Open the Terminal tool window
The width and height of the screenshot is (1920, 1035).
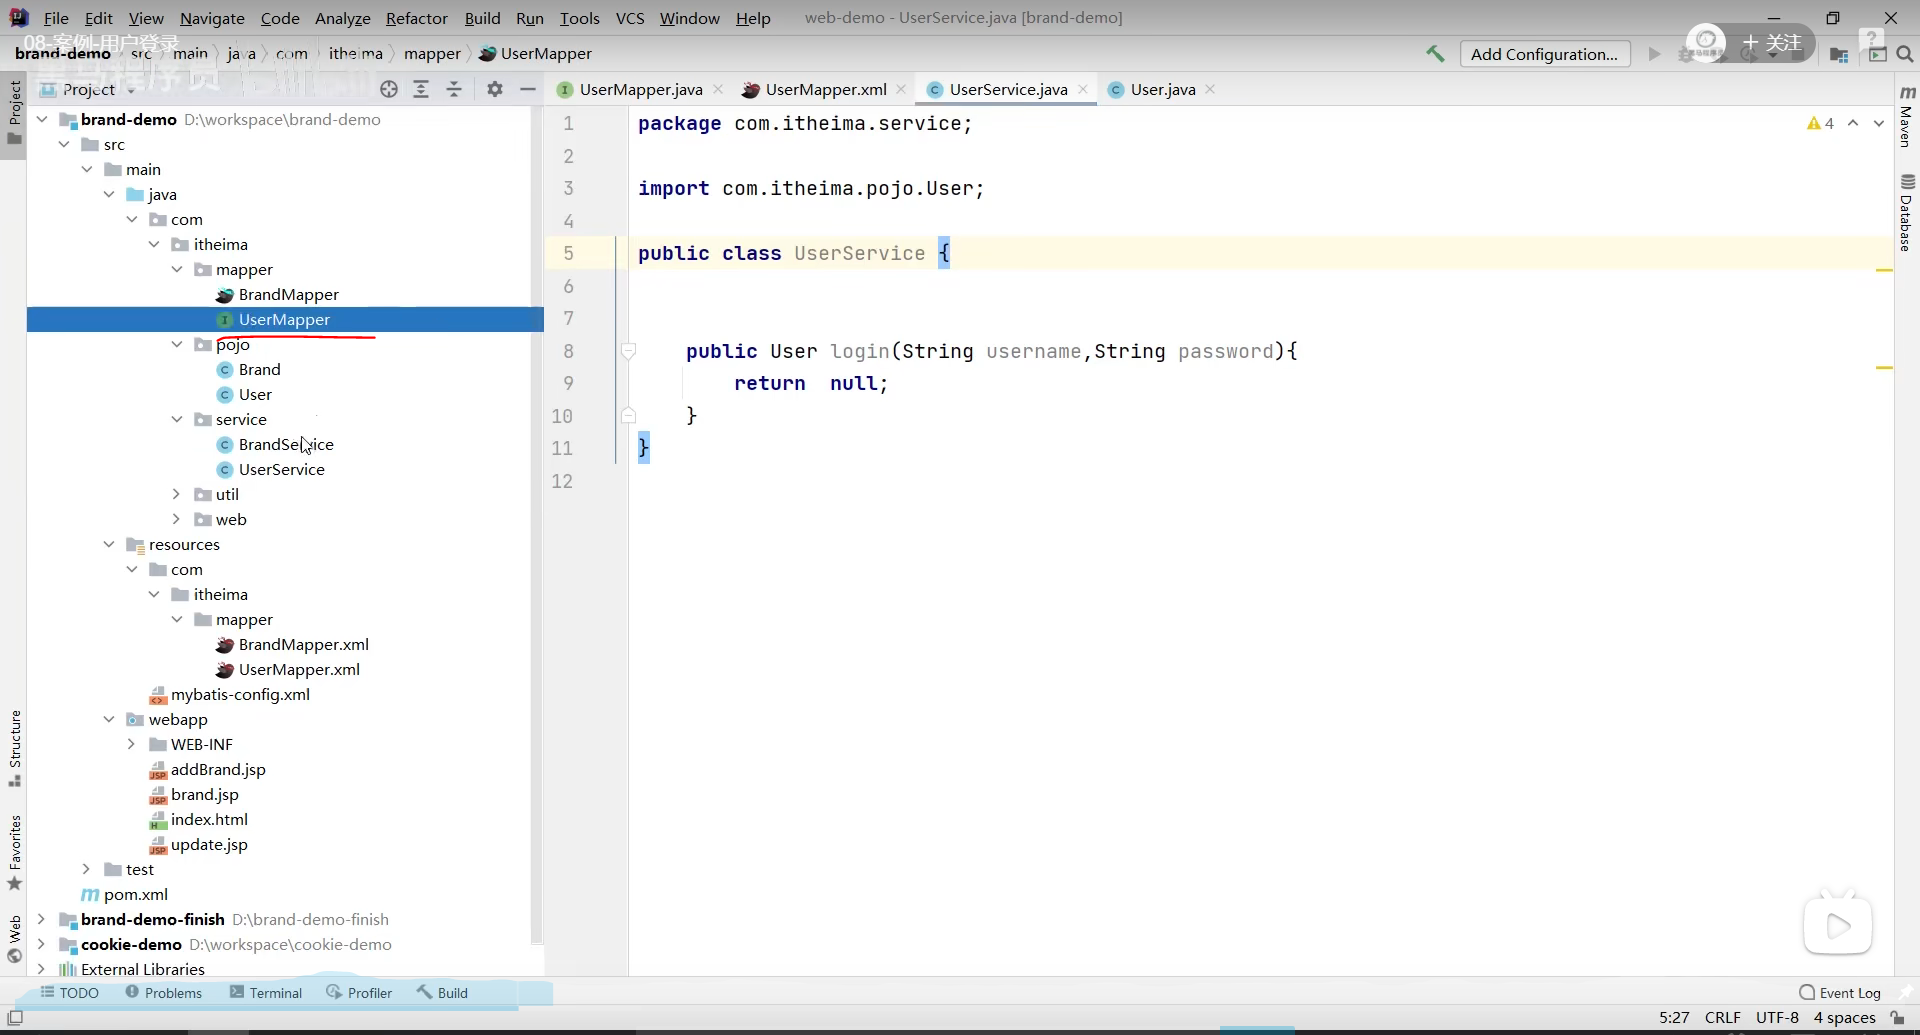(266, 993)
